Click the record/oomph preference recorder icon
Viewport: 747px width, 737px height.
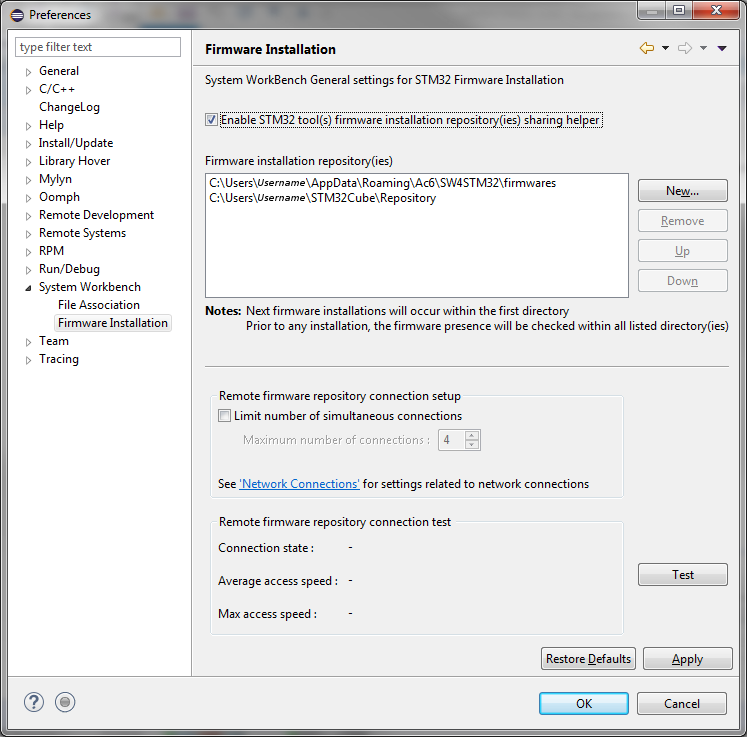65,702
